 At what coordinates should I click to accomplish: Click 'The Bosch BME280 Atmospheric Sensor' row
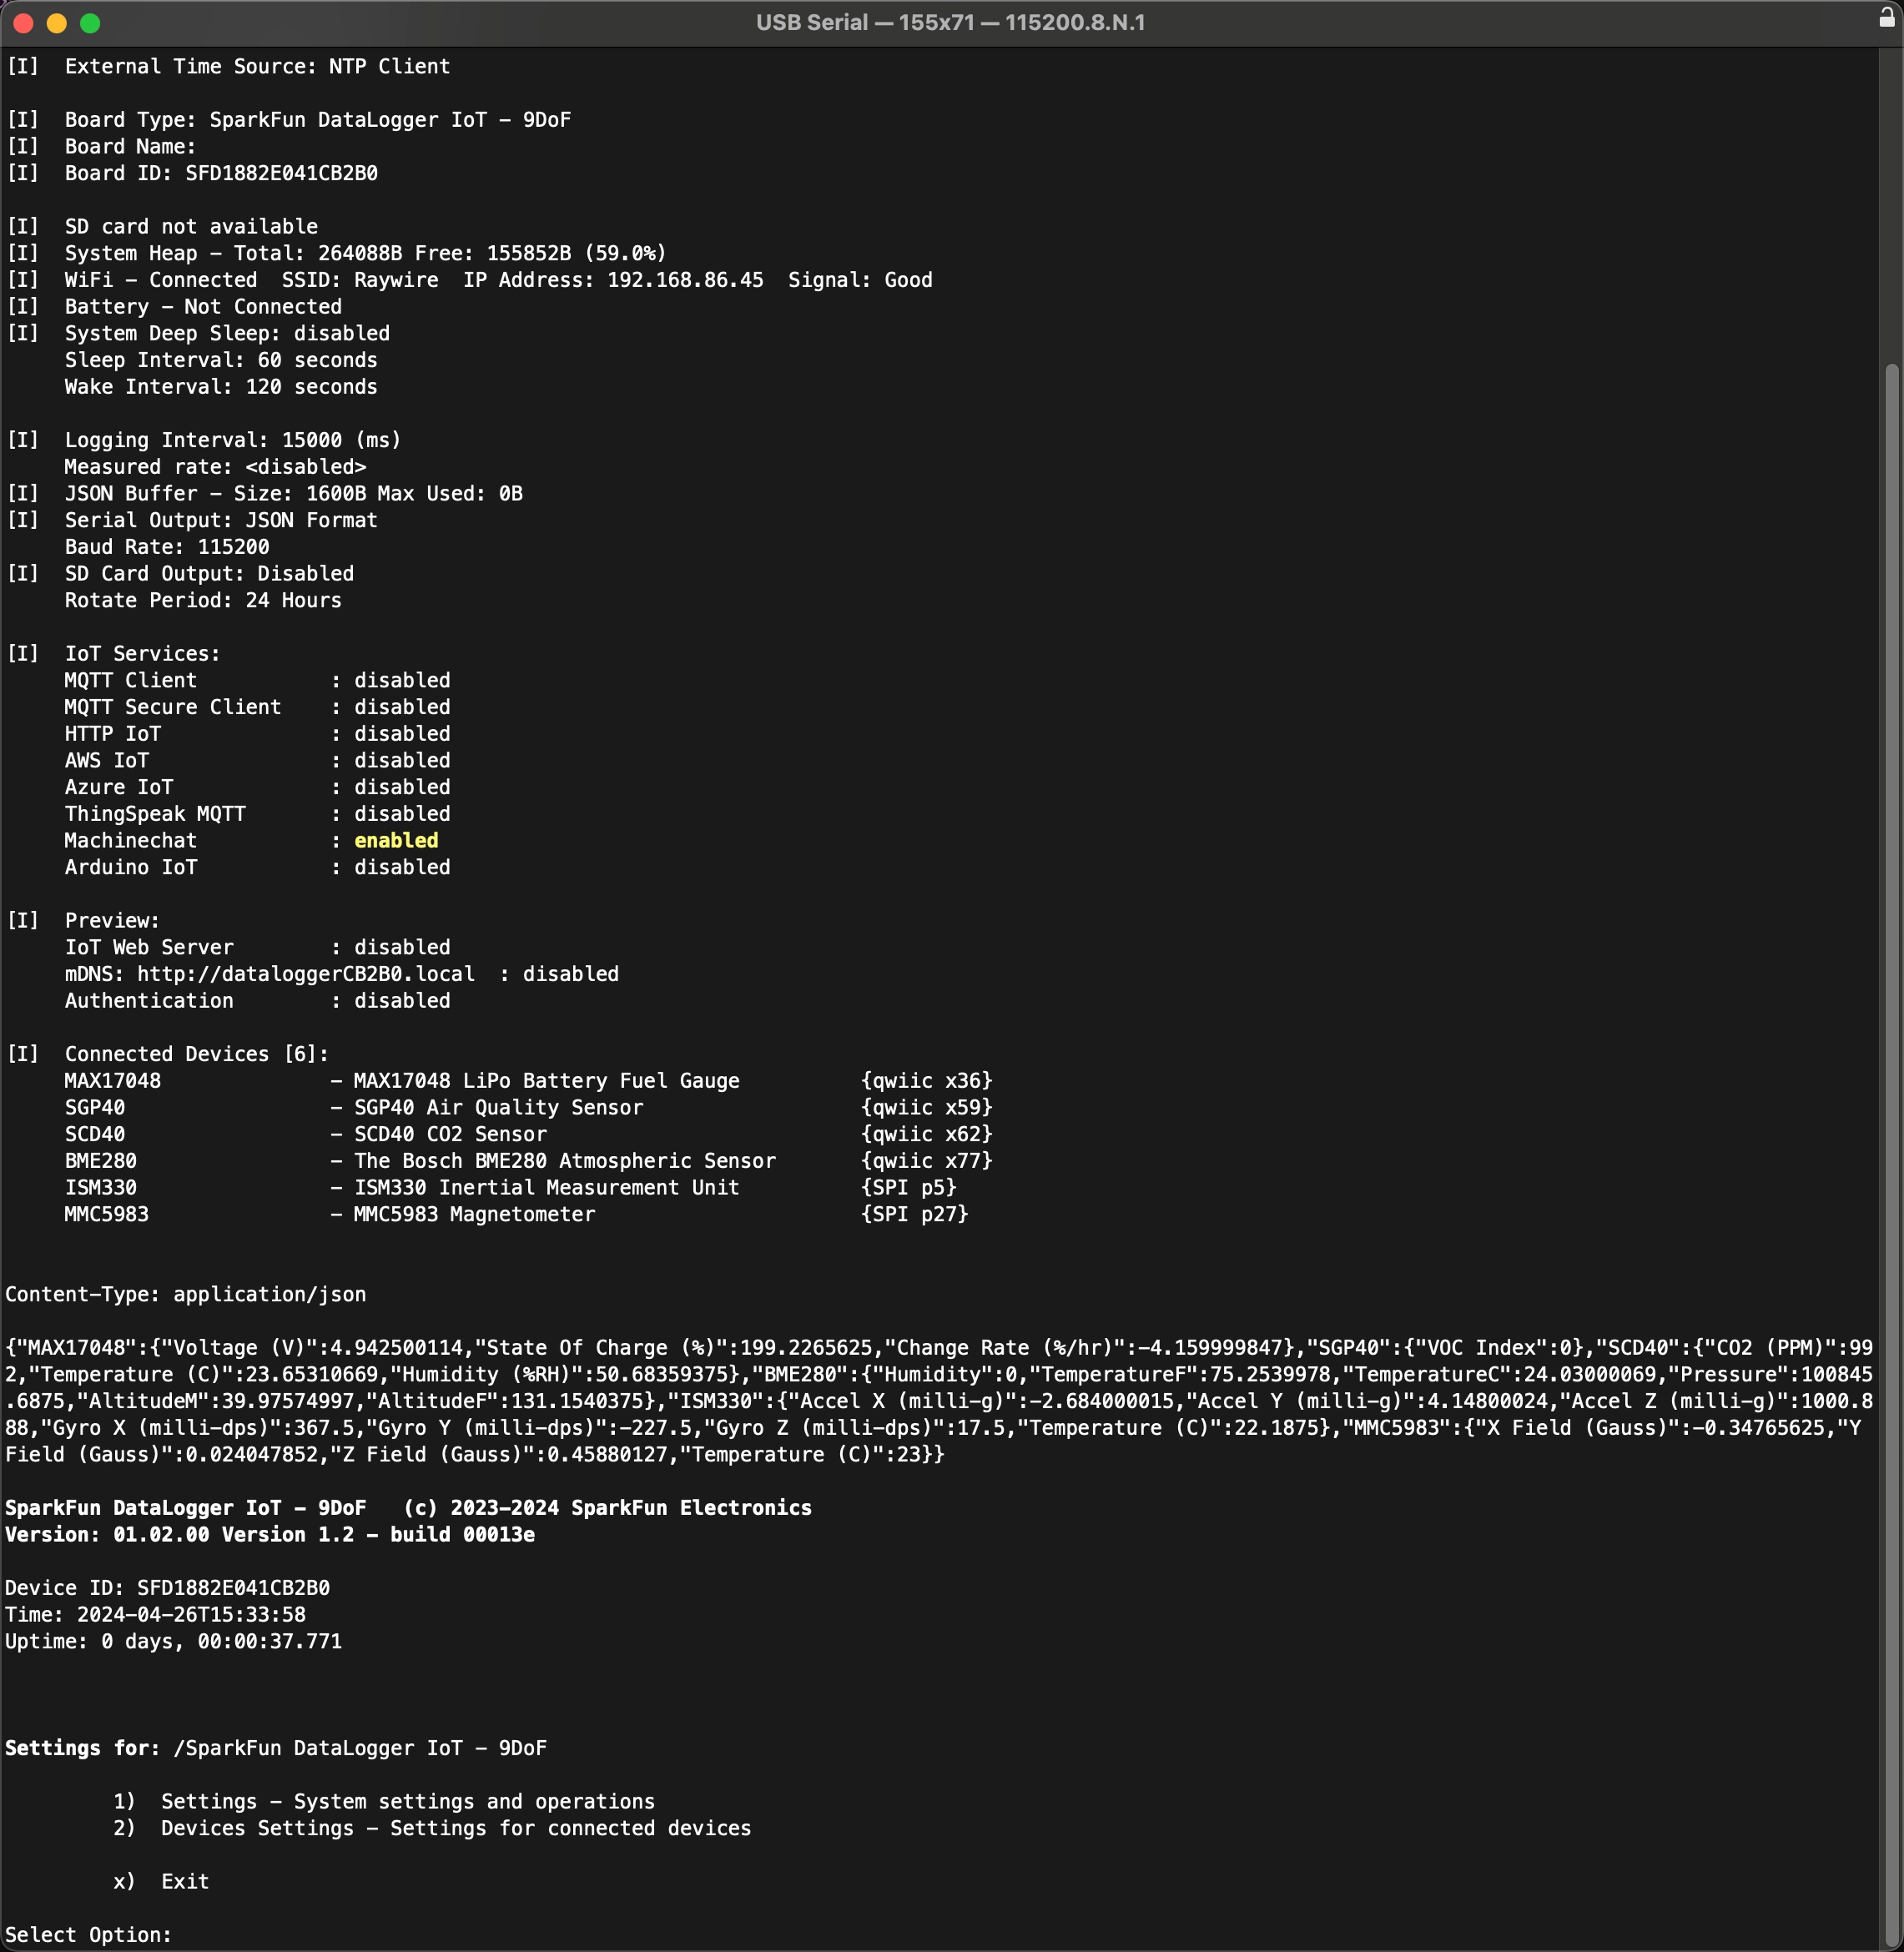pos(528,1161)
